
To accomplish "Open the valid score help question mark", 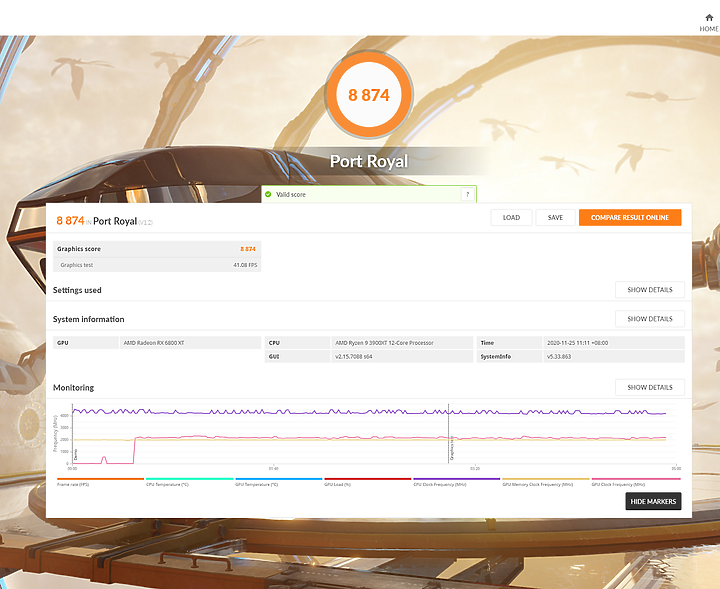I will [467, 194].
